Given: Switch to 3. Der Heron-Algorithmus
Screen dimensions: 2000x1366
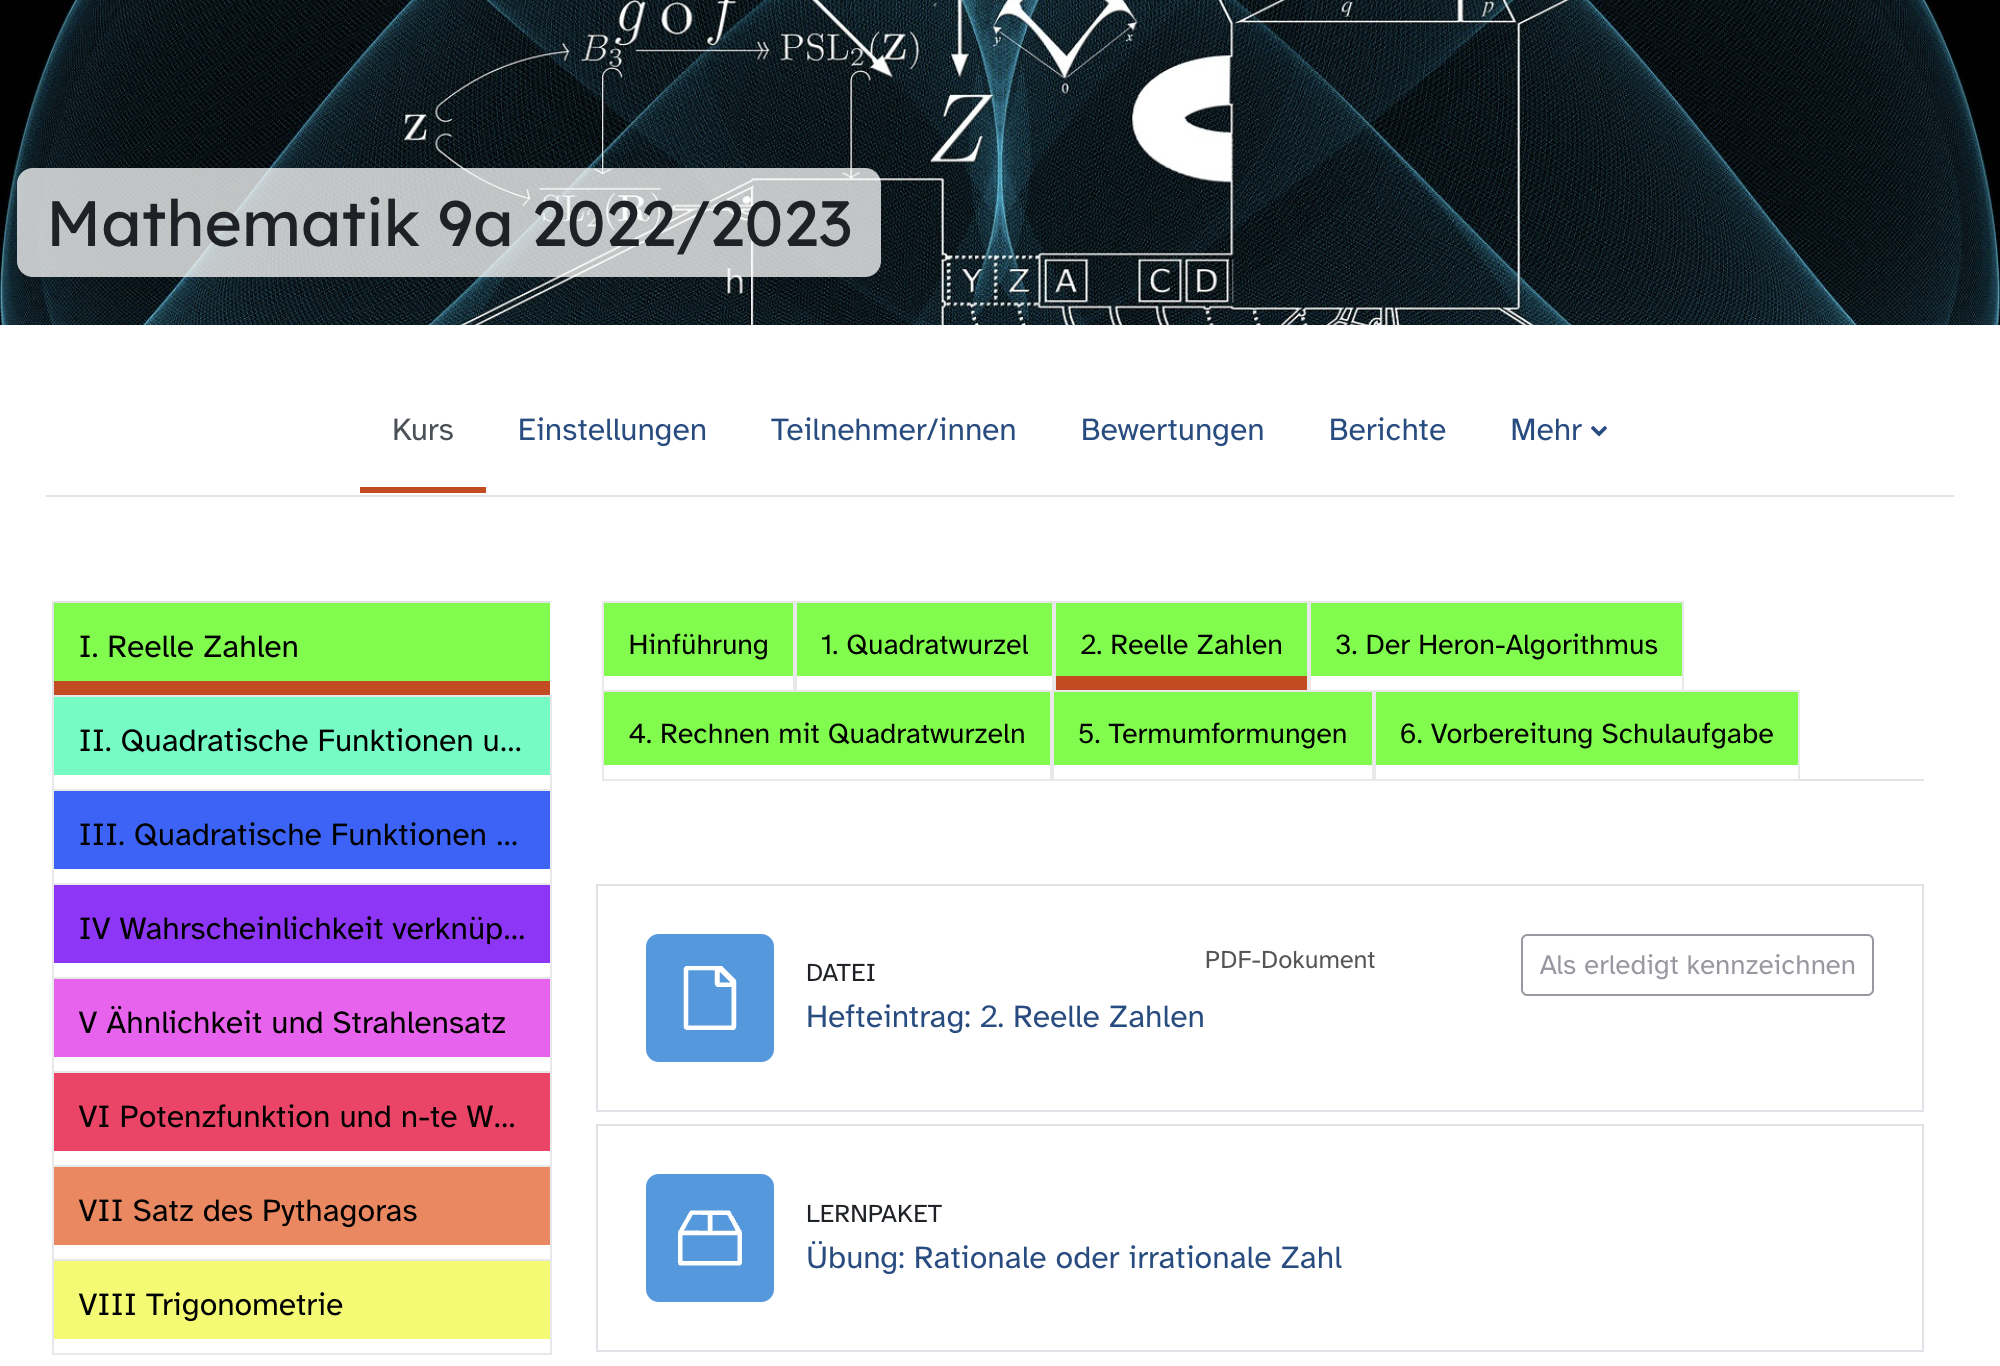Looking at the screenshot, I should pos(1496,645).
